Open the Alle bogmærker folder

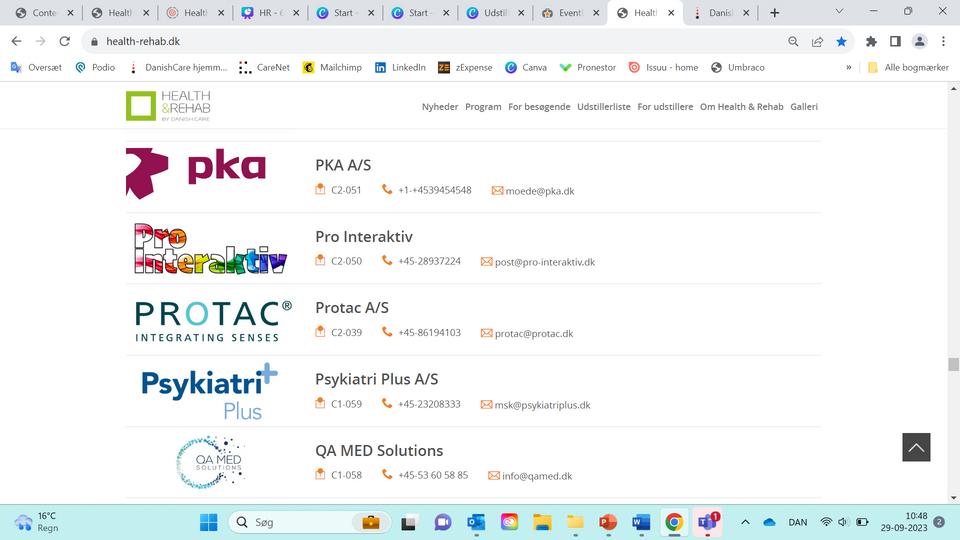point(909,67)
